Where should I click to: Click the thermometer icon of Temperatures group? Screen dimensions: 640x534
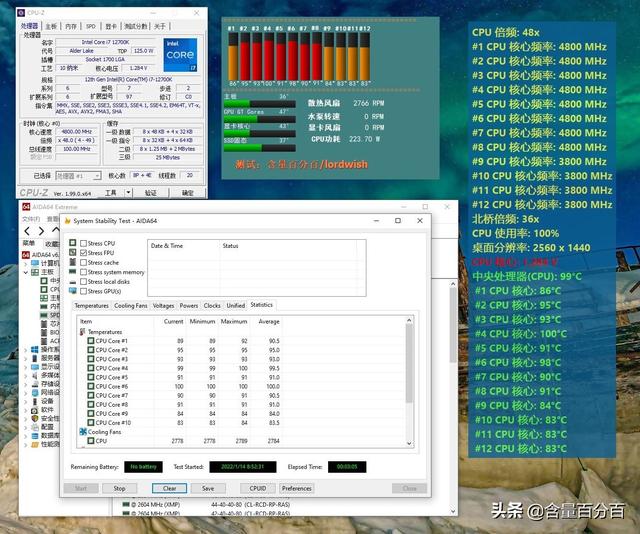[83, 332]
